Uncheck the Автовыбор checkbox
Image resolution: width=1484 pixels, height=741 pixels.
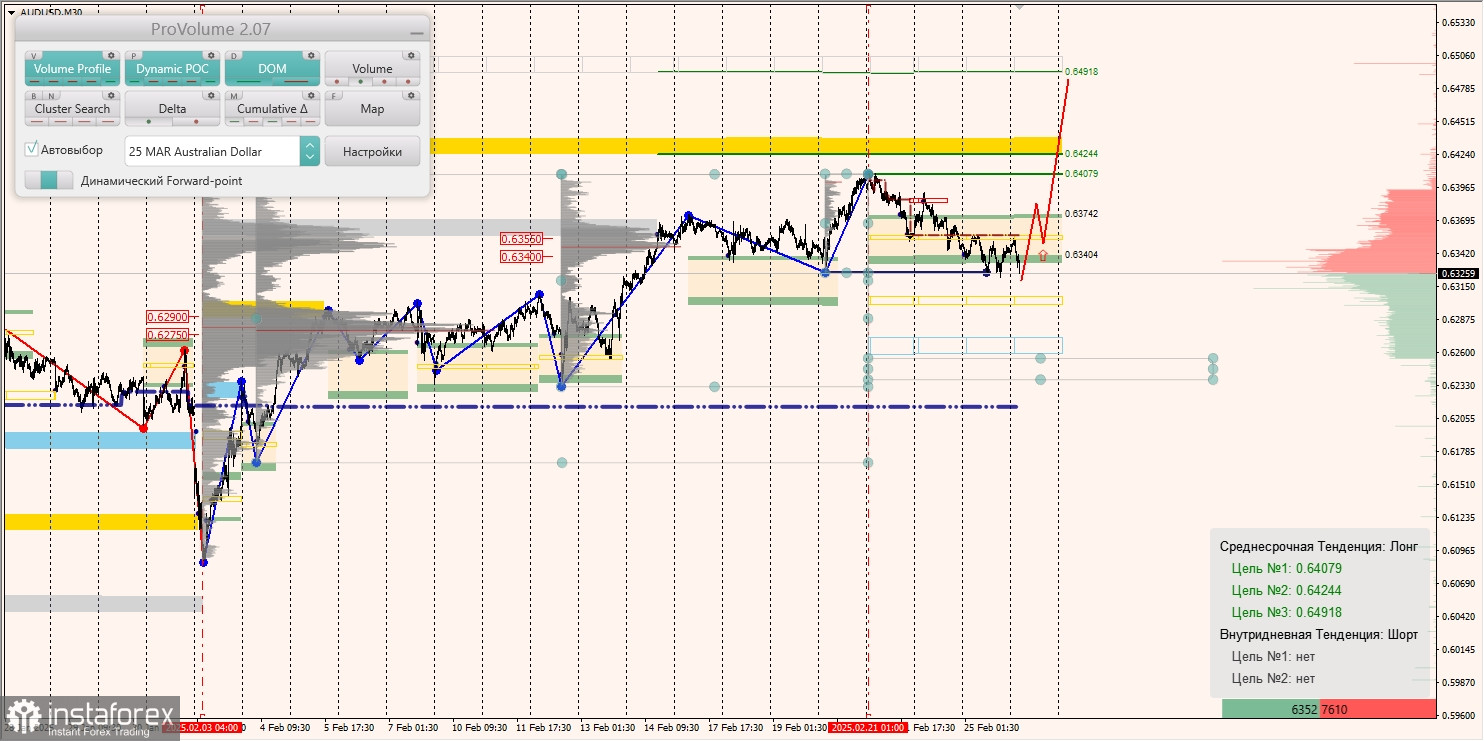[x=32, y=150]
